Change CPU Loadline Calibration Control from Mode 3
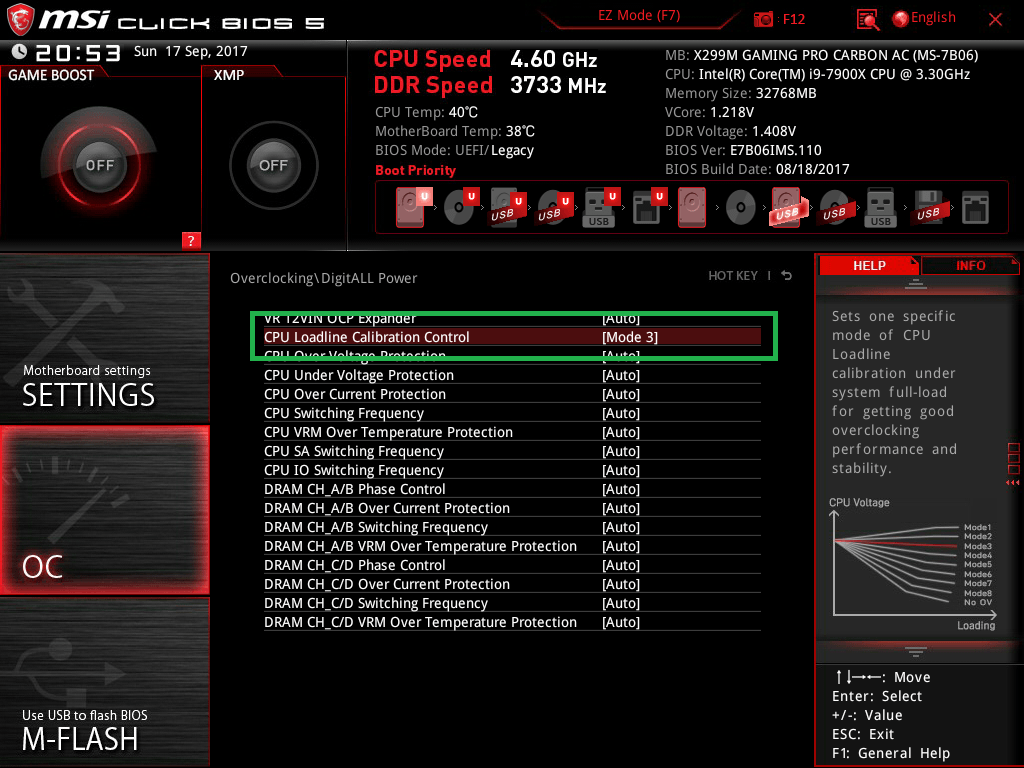The image size is (1024, 768). tap(512, 337)
